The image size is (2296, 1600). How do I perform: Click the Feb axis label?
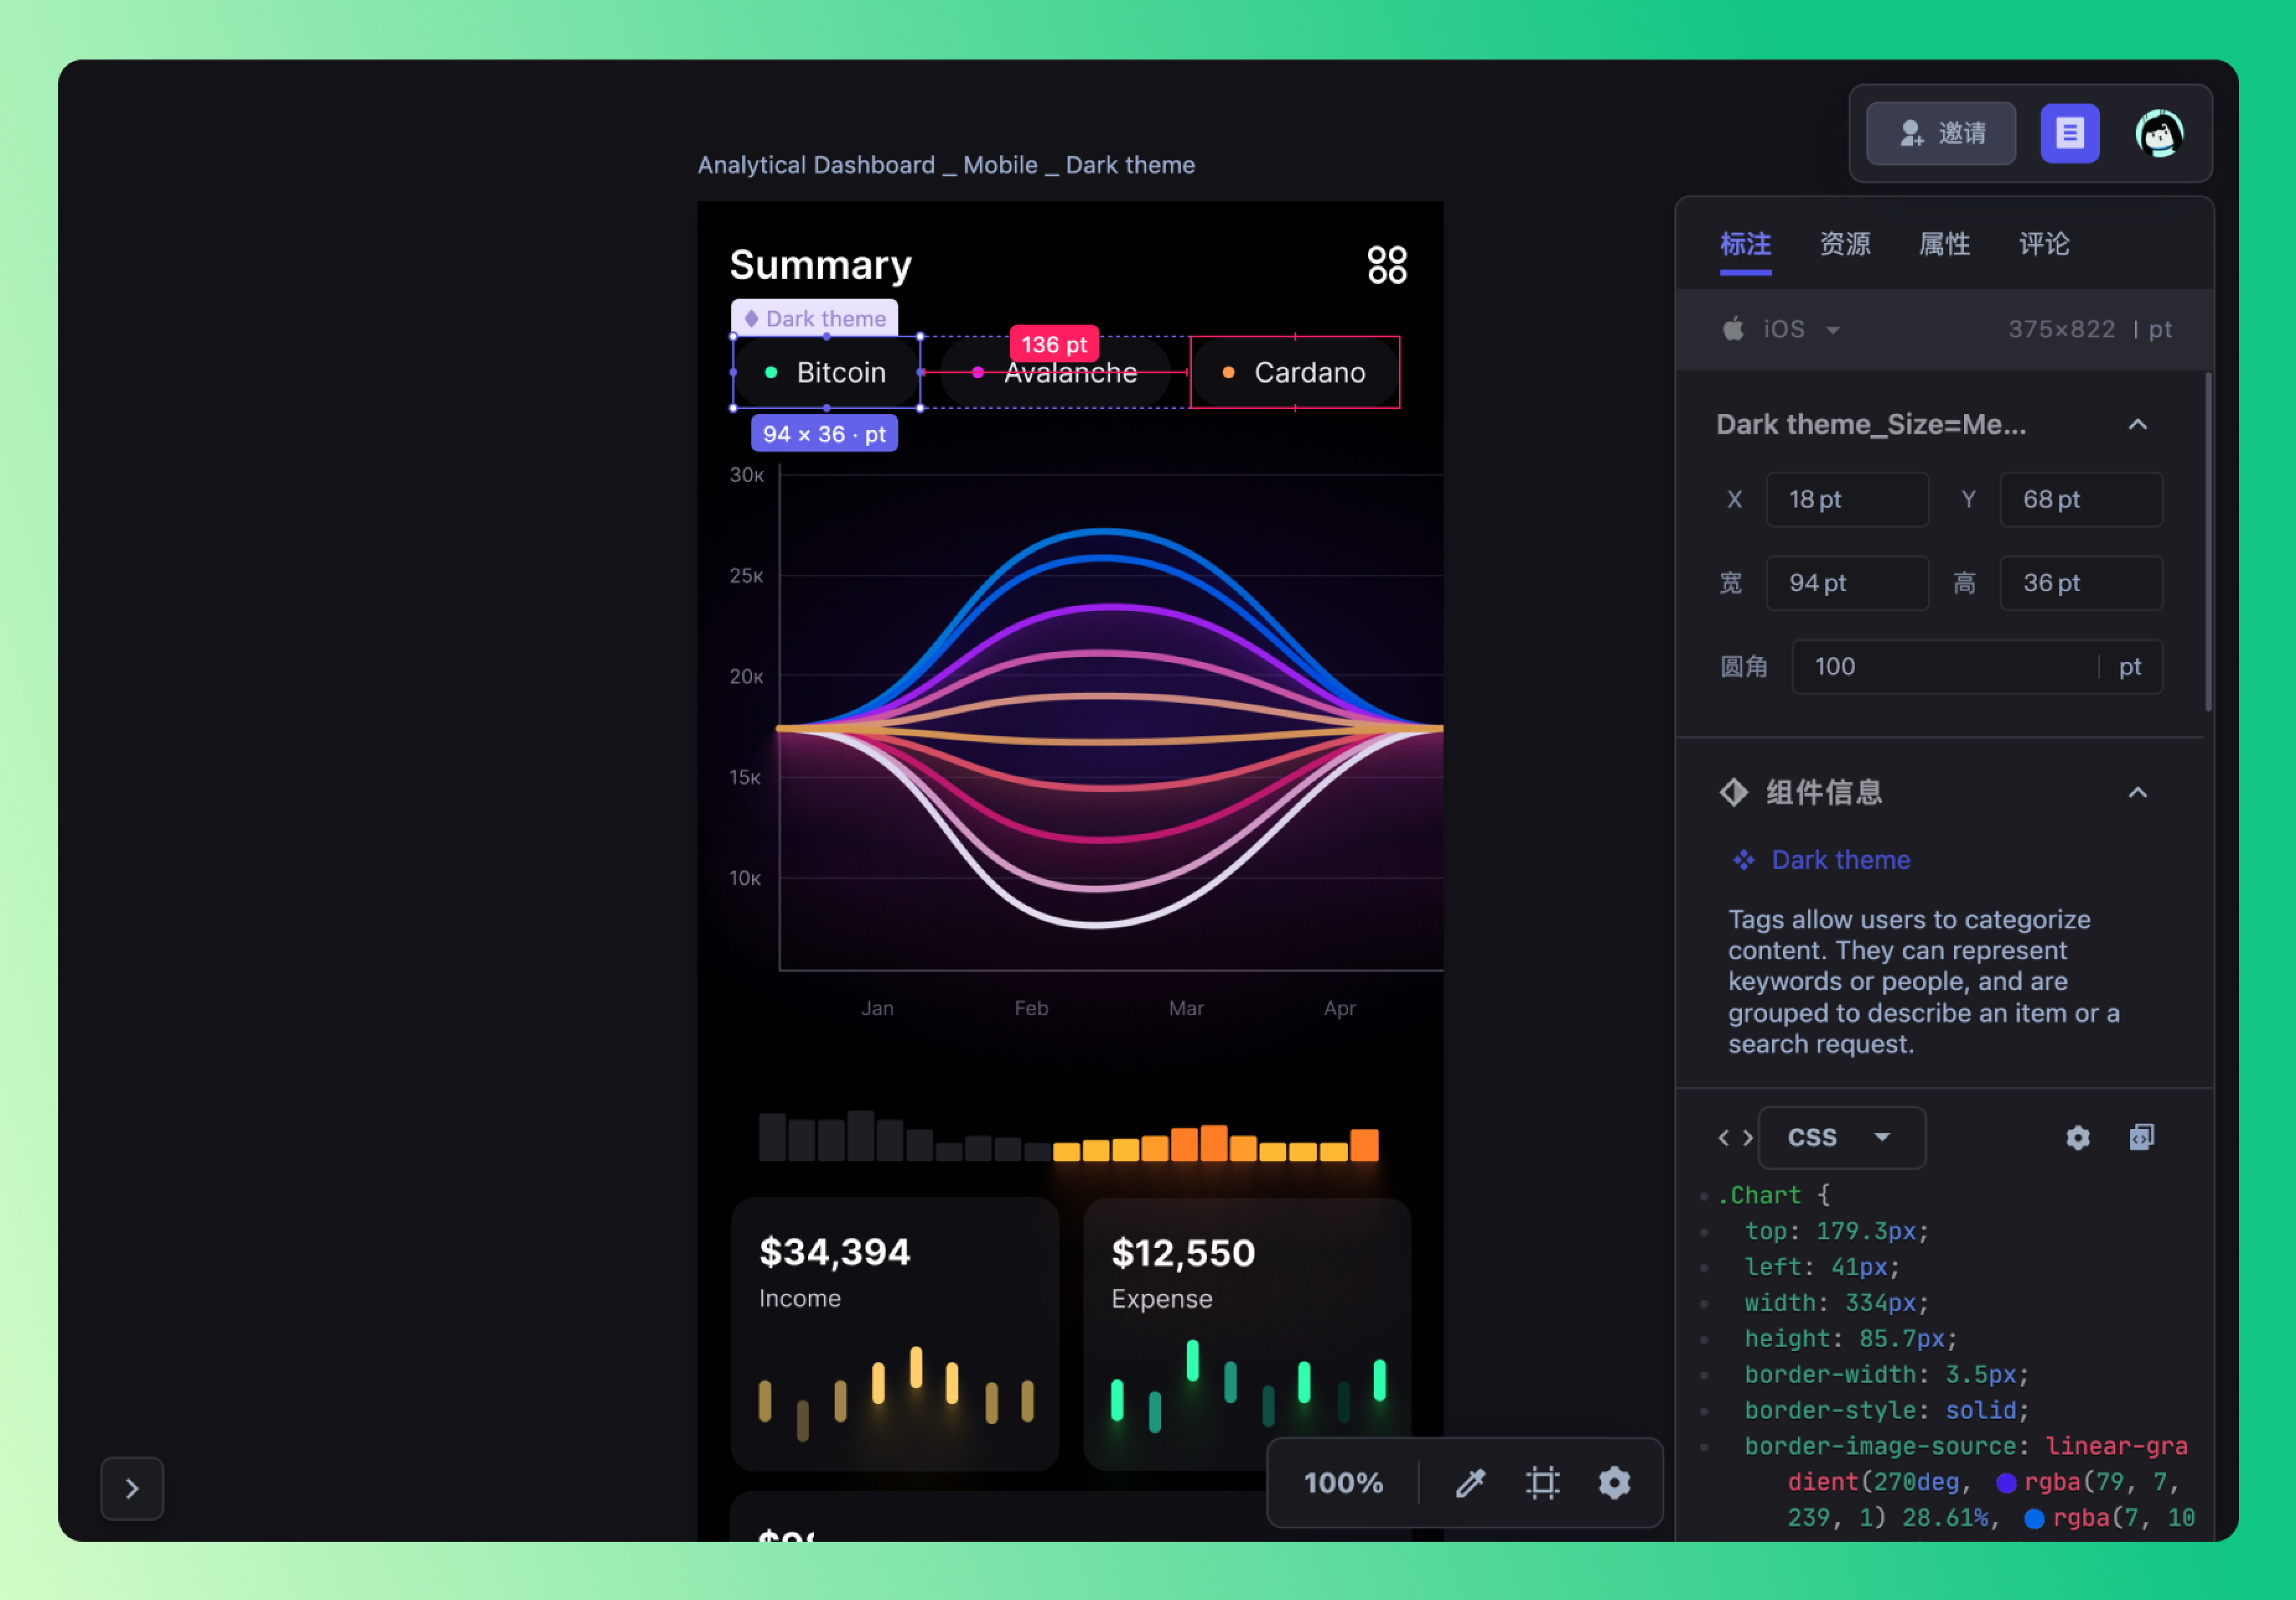tap(1031, 1008)
